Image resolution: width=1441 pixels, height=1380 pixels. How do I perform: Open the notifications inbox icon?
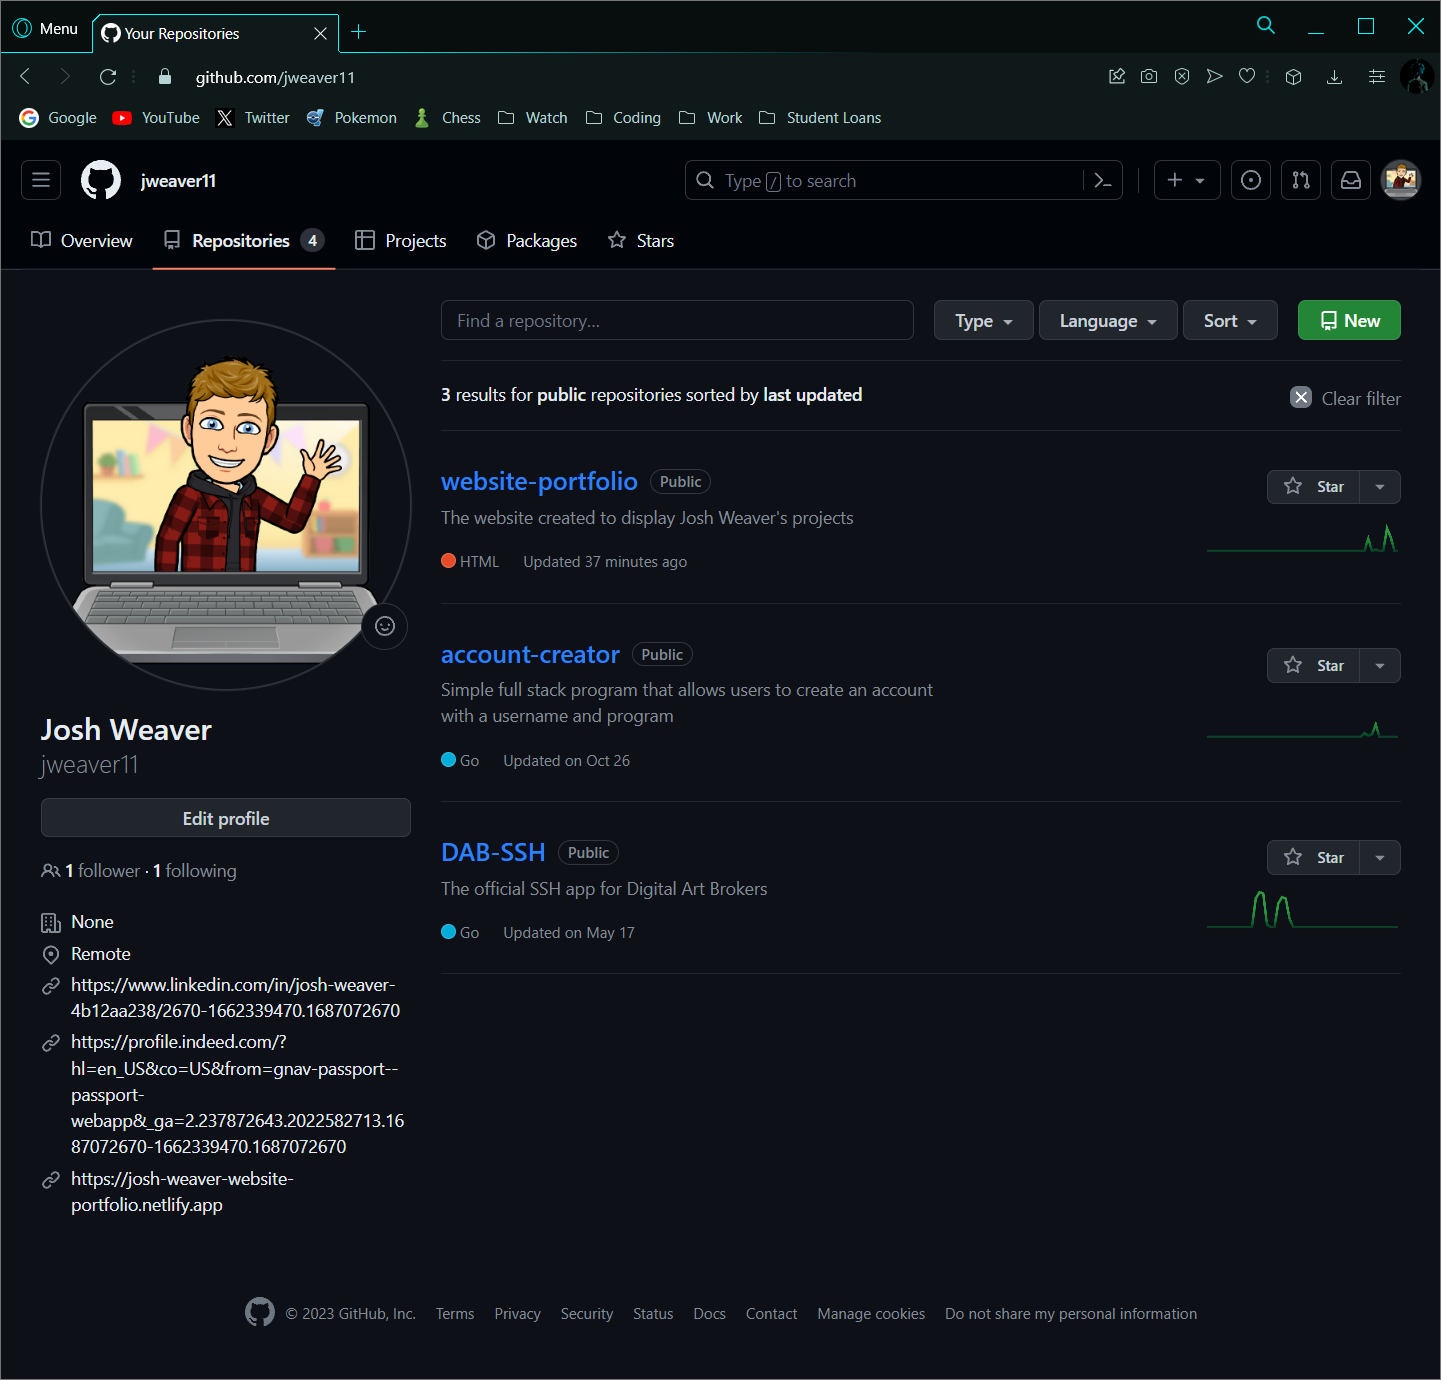click(1351, 180)
